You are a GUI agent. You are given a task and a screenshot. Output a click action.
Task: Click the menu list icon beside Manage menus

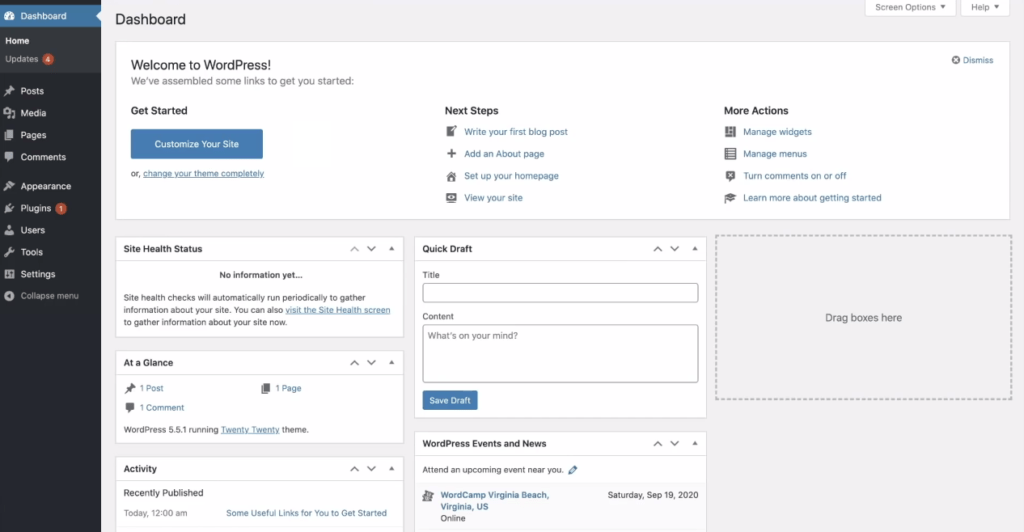tap(730, 154)
